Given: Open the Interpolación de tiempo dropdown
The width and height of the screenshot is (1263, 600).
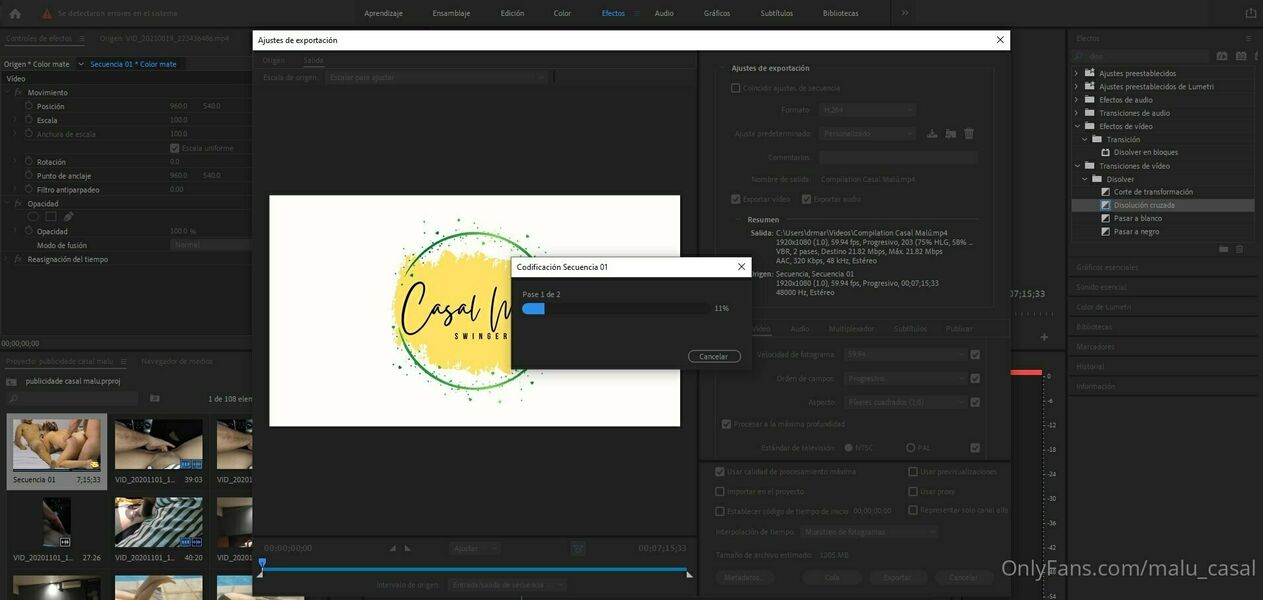Looking at the screenshot, I should [868, 532].
